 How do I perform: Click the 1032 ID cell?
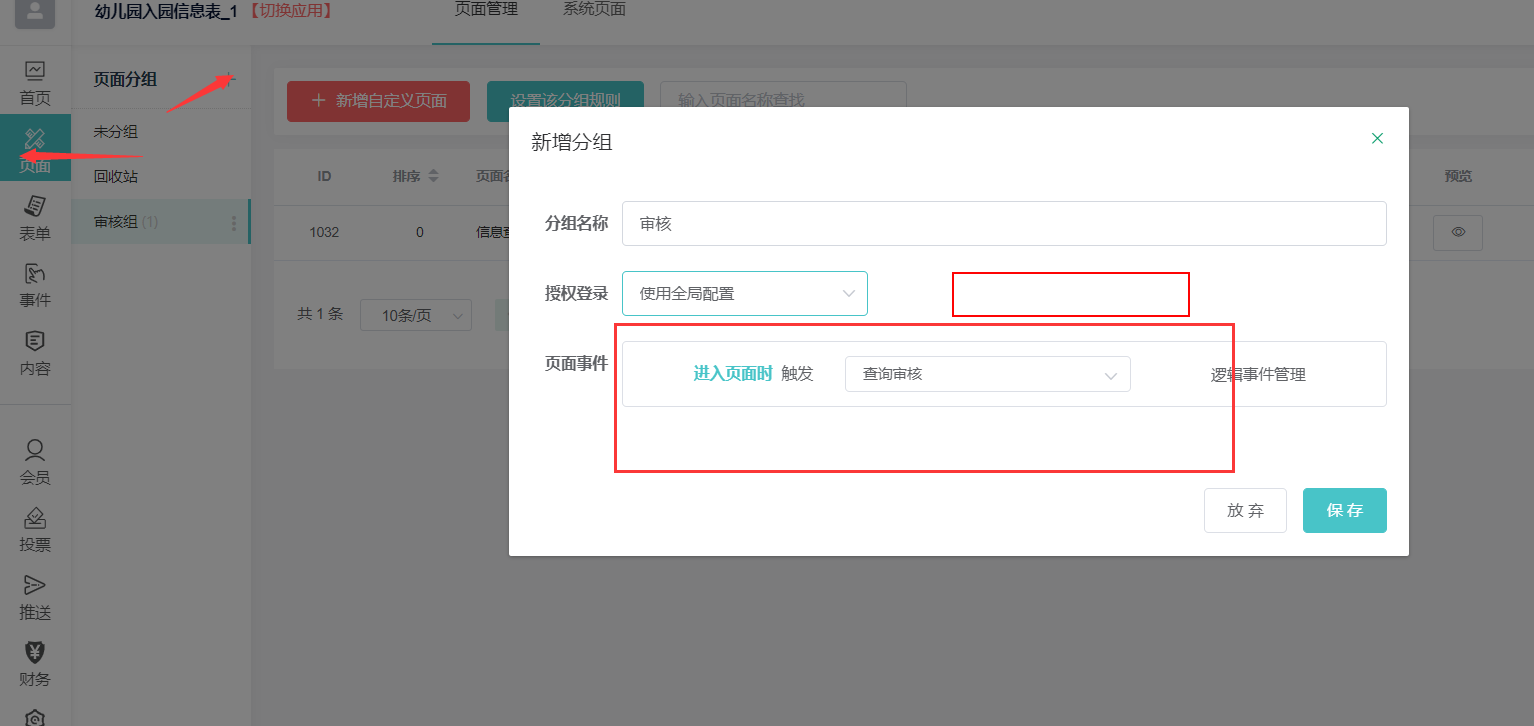(x=324, y=232)
